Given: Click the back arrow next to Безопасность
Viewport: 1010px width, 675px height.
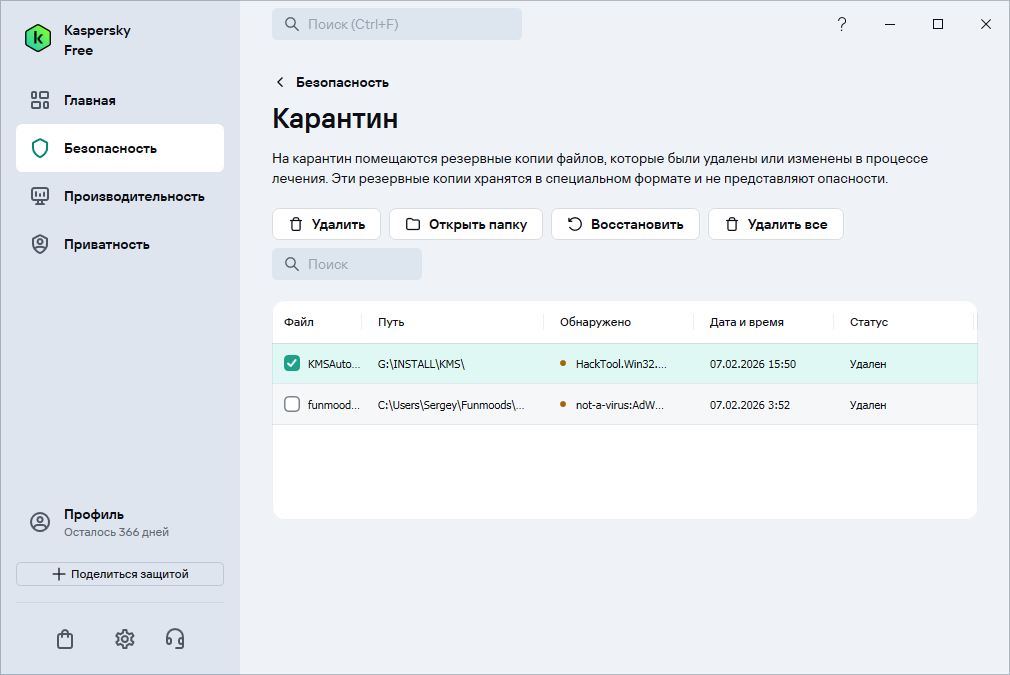Looking at the screenshot, I should 280,82.
